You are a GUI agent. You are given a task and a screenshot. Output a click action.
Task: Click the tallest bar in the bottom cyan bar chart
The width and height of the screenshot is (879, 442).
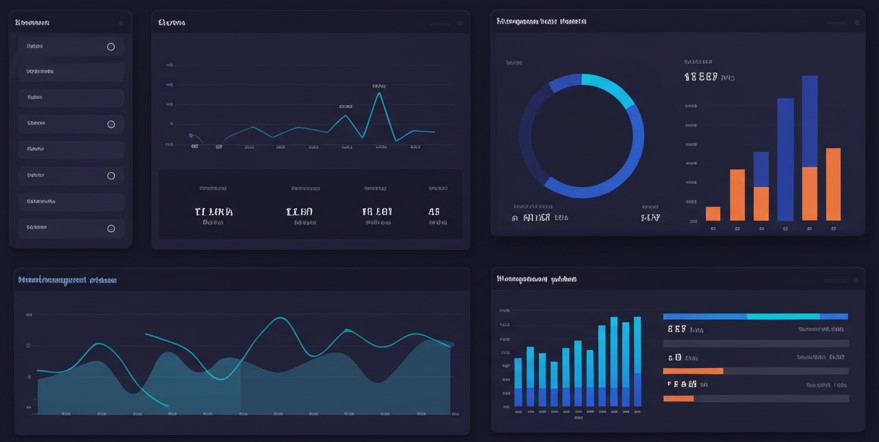point(637,360)
